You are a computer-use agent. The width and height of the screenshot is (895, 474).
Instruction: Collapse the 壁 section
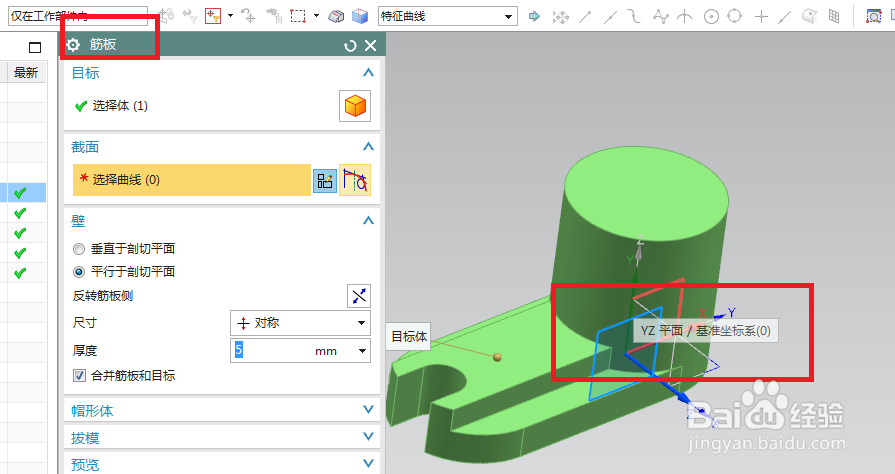point(368,220)
